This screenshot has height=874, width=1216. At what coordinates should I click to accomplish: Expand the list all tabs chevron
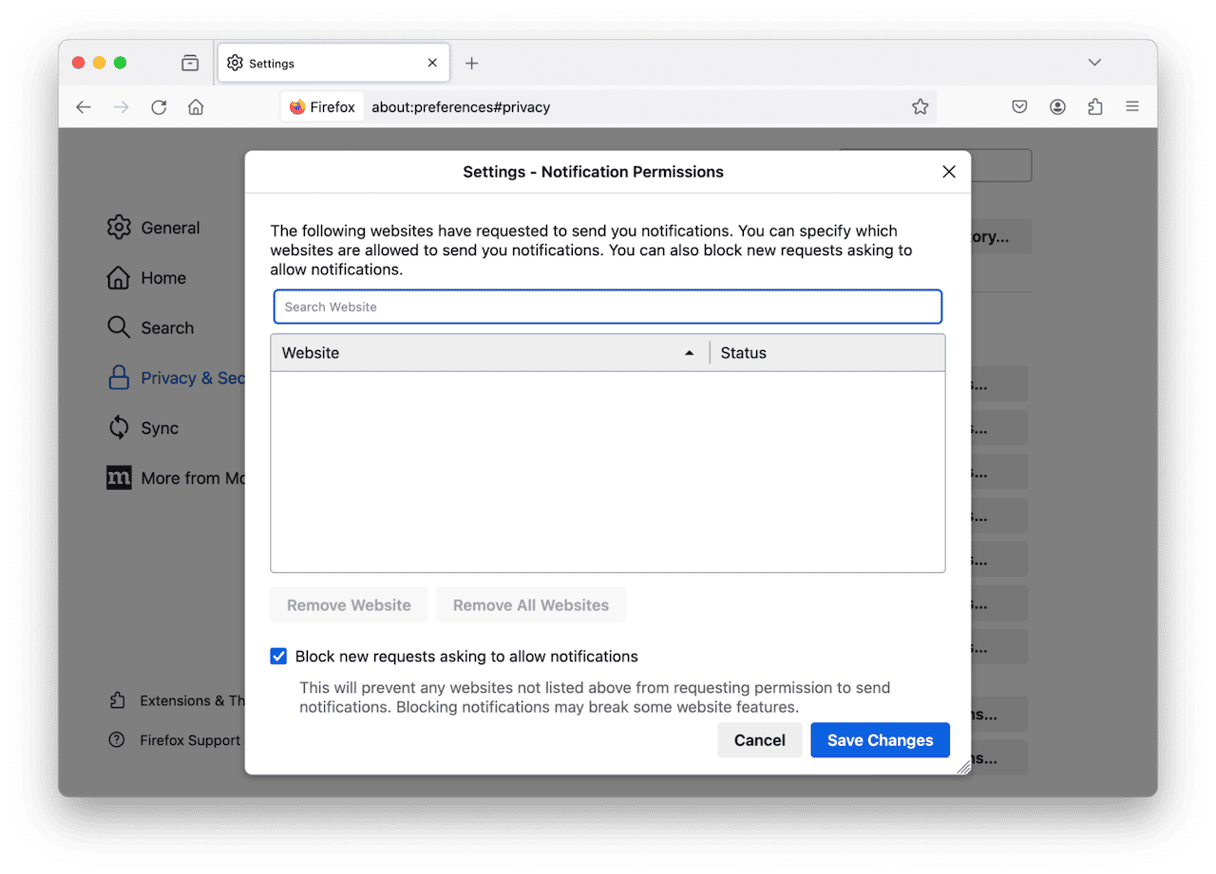coord(1094,63)
